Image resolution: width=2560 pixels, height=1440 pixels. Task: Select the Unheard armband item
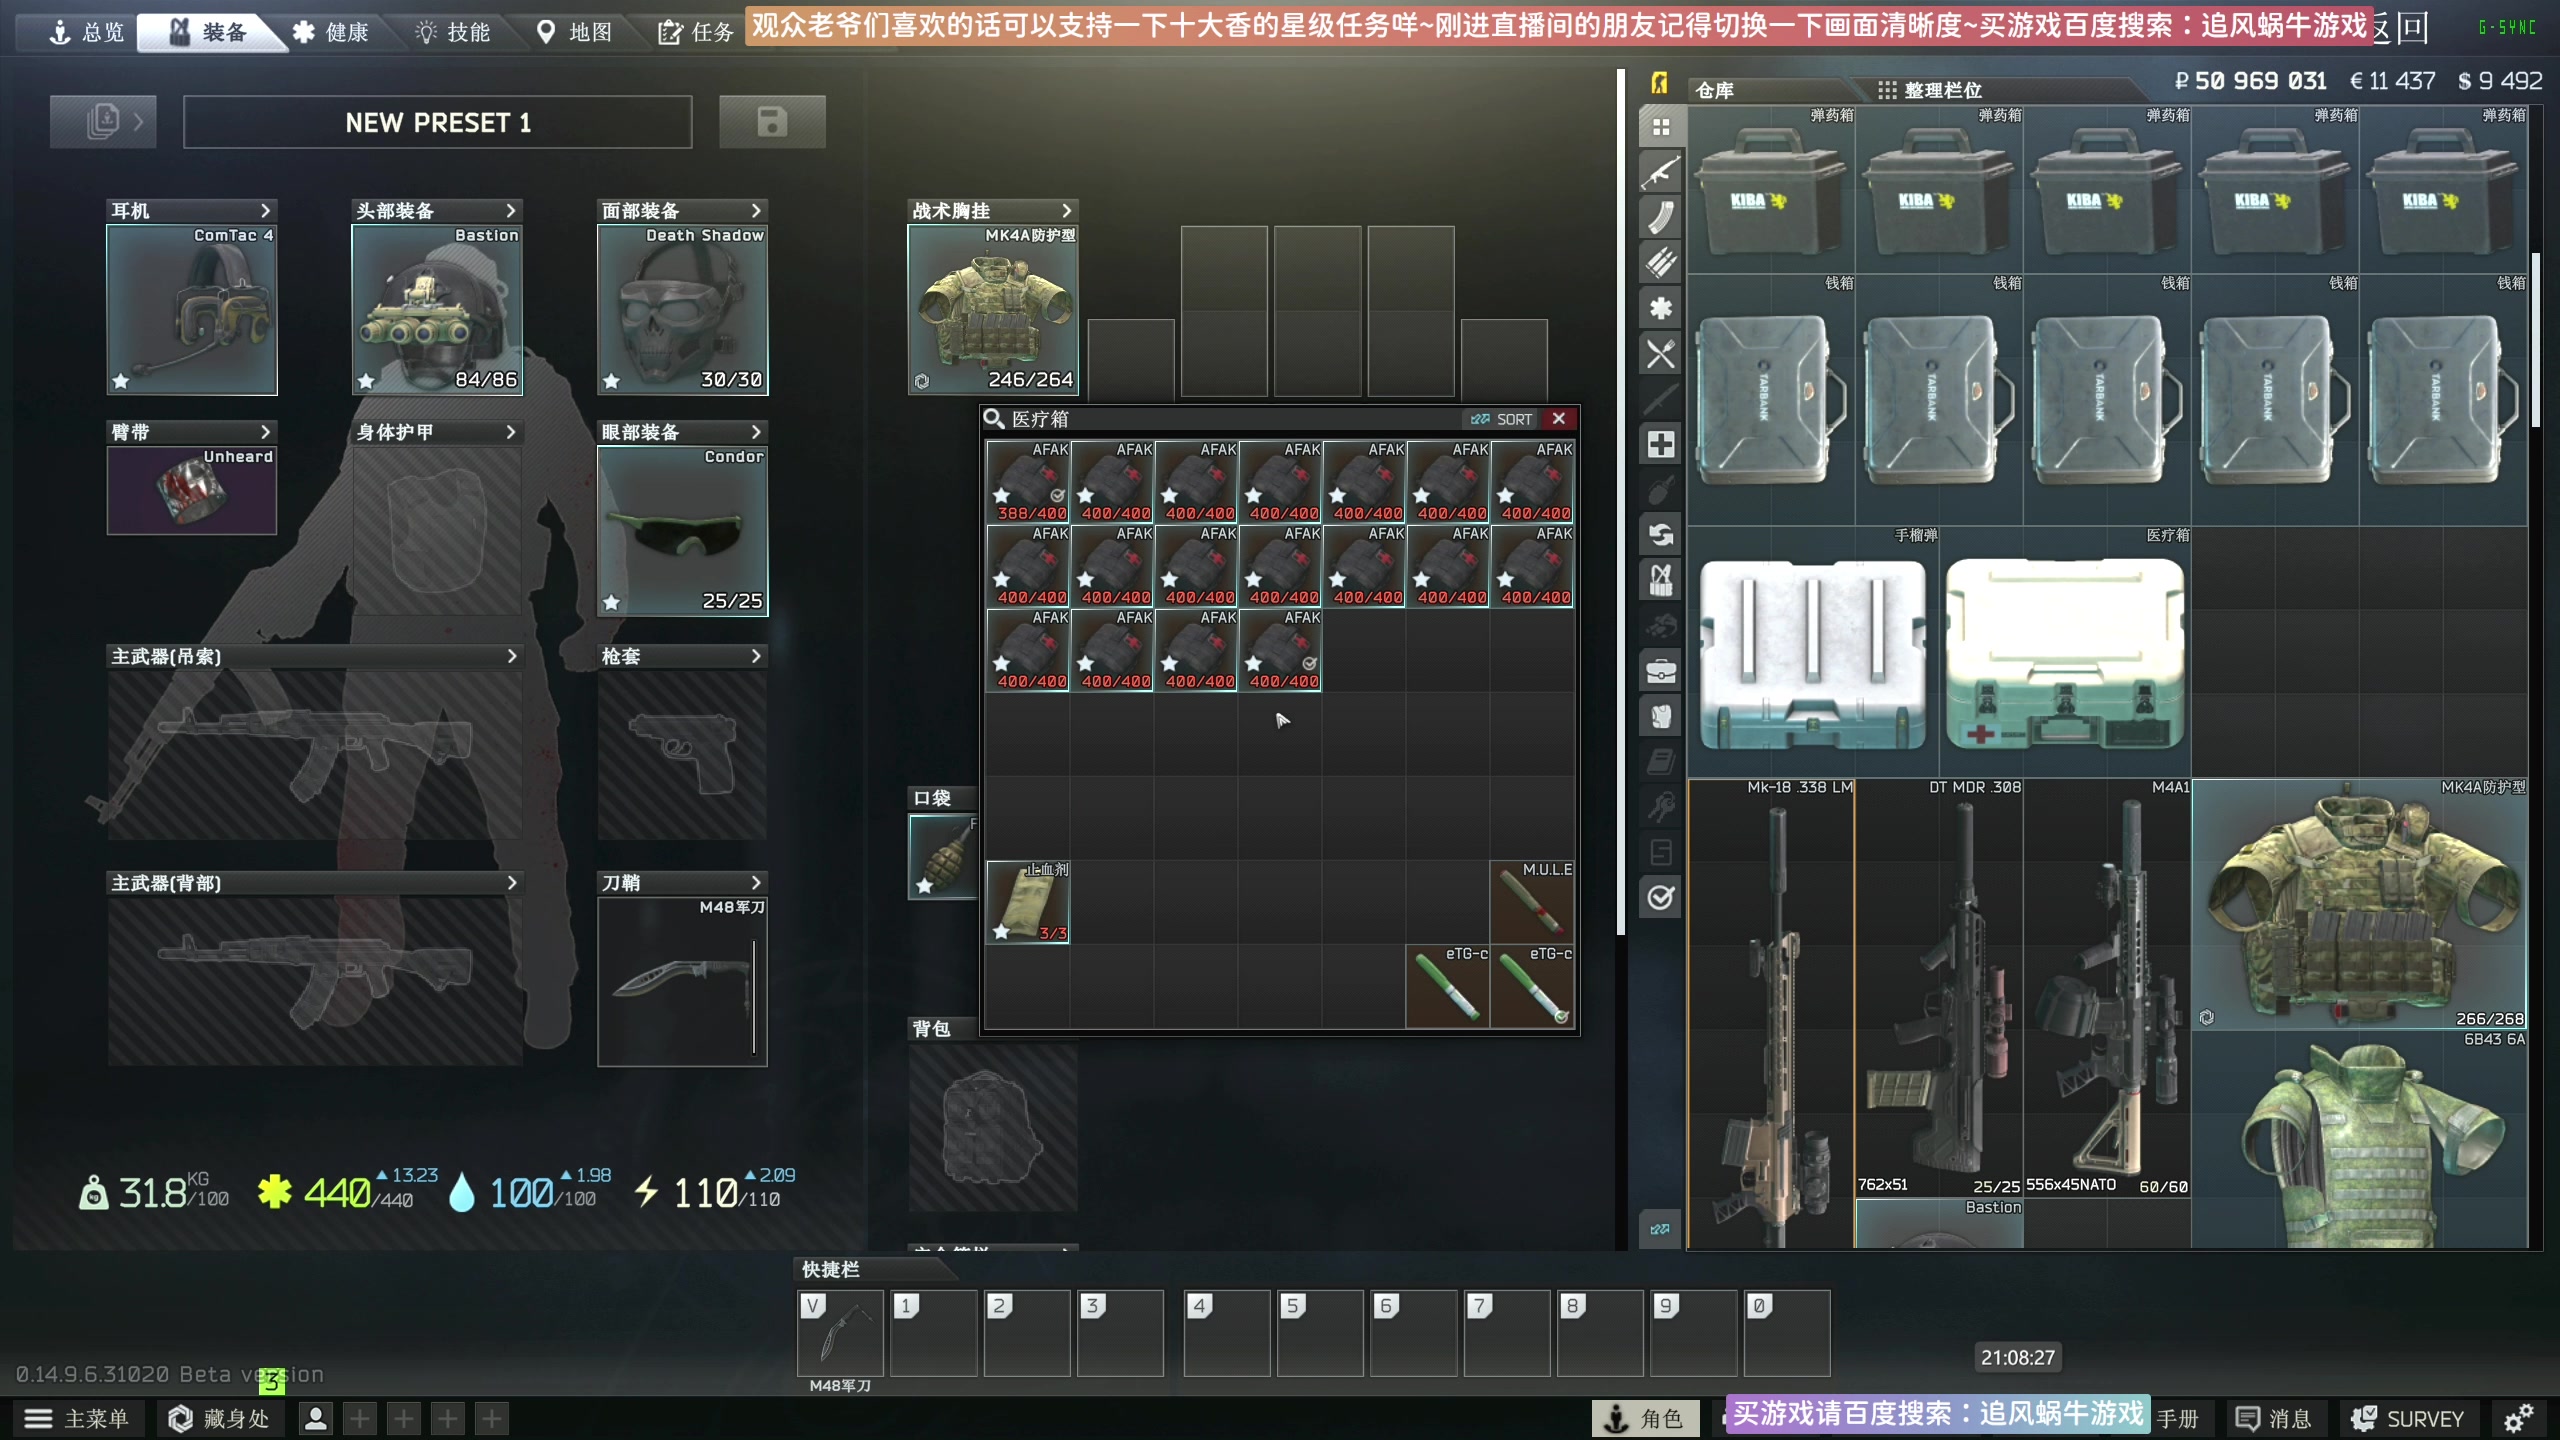click(x=192, y=491)
